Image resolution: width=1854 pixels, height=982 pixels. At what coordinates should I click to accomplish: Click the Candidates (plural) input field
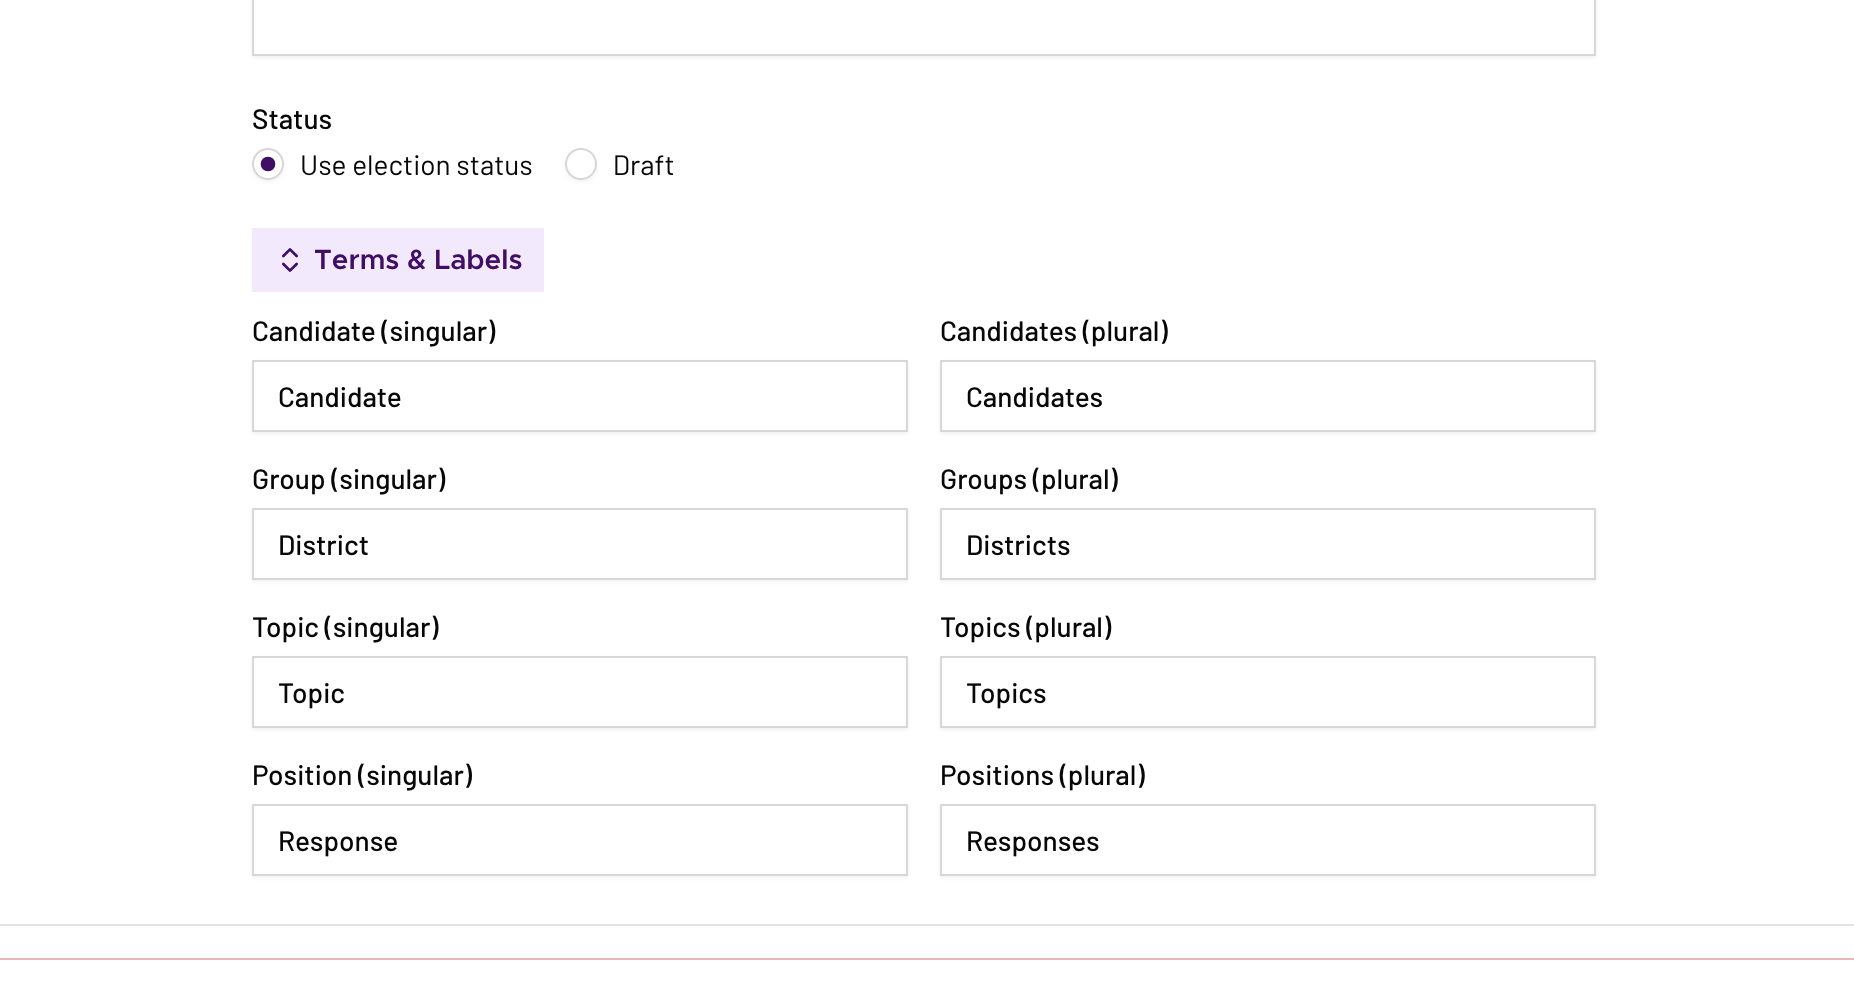pyautogui.click(x=1267, y=397)
